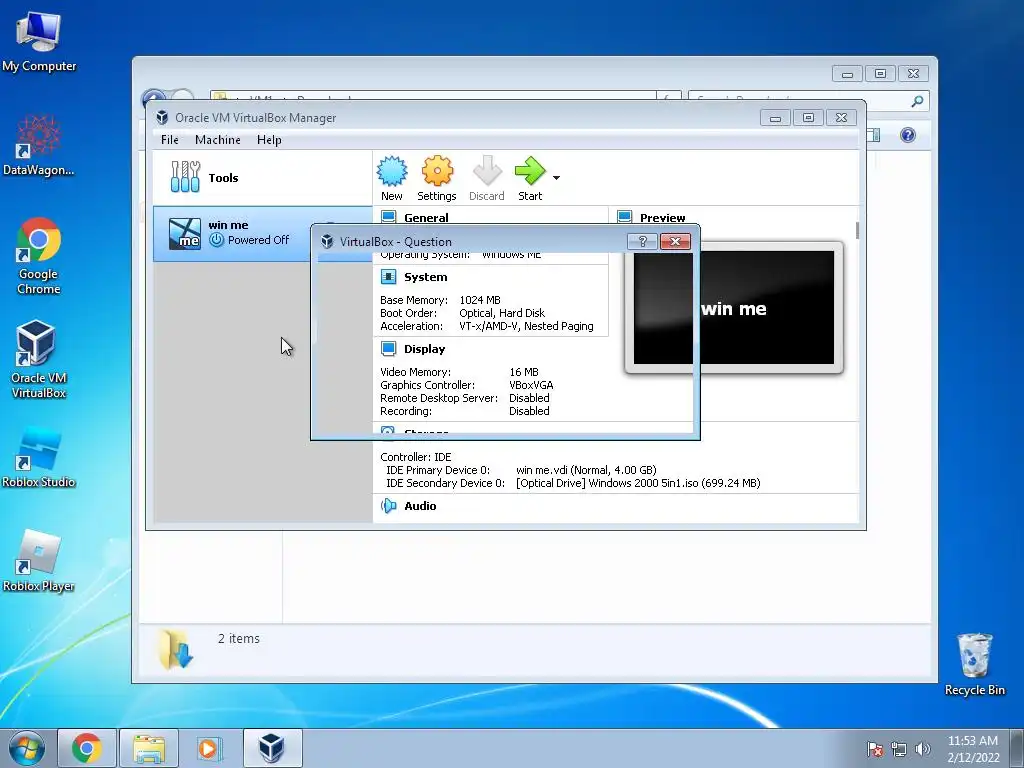Viewport: 1024px width, 768px height.
Task: Click the Base Memory 1024 MB value
Action: [480, 300]
